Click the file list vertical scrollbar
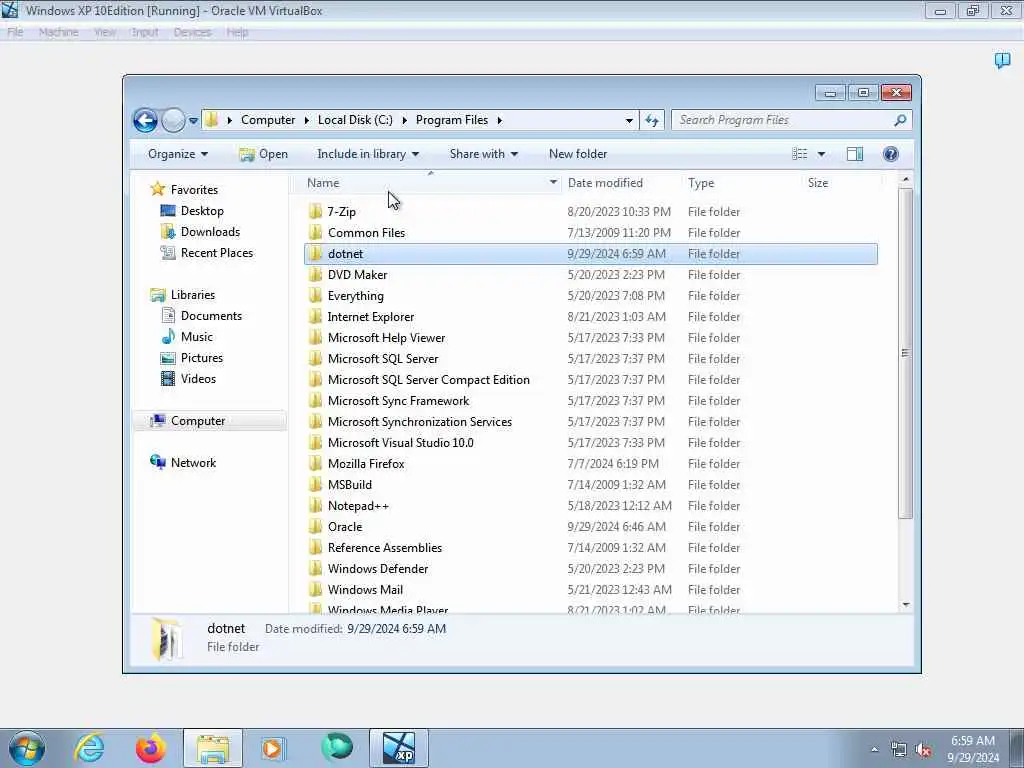The image size is (1024, 768). point(905,353)
